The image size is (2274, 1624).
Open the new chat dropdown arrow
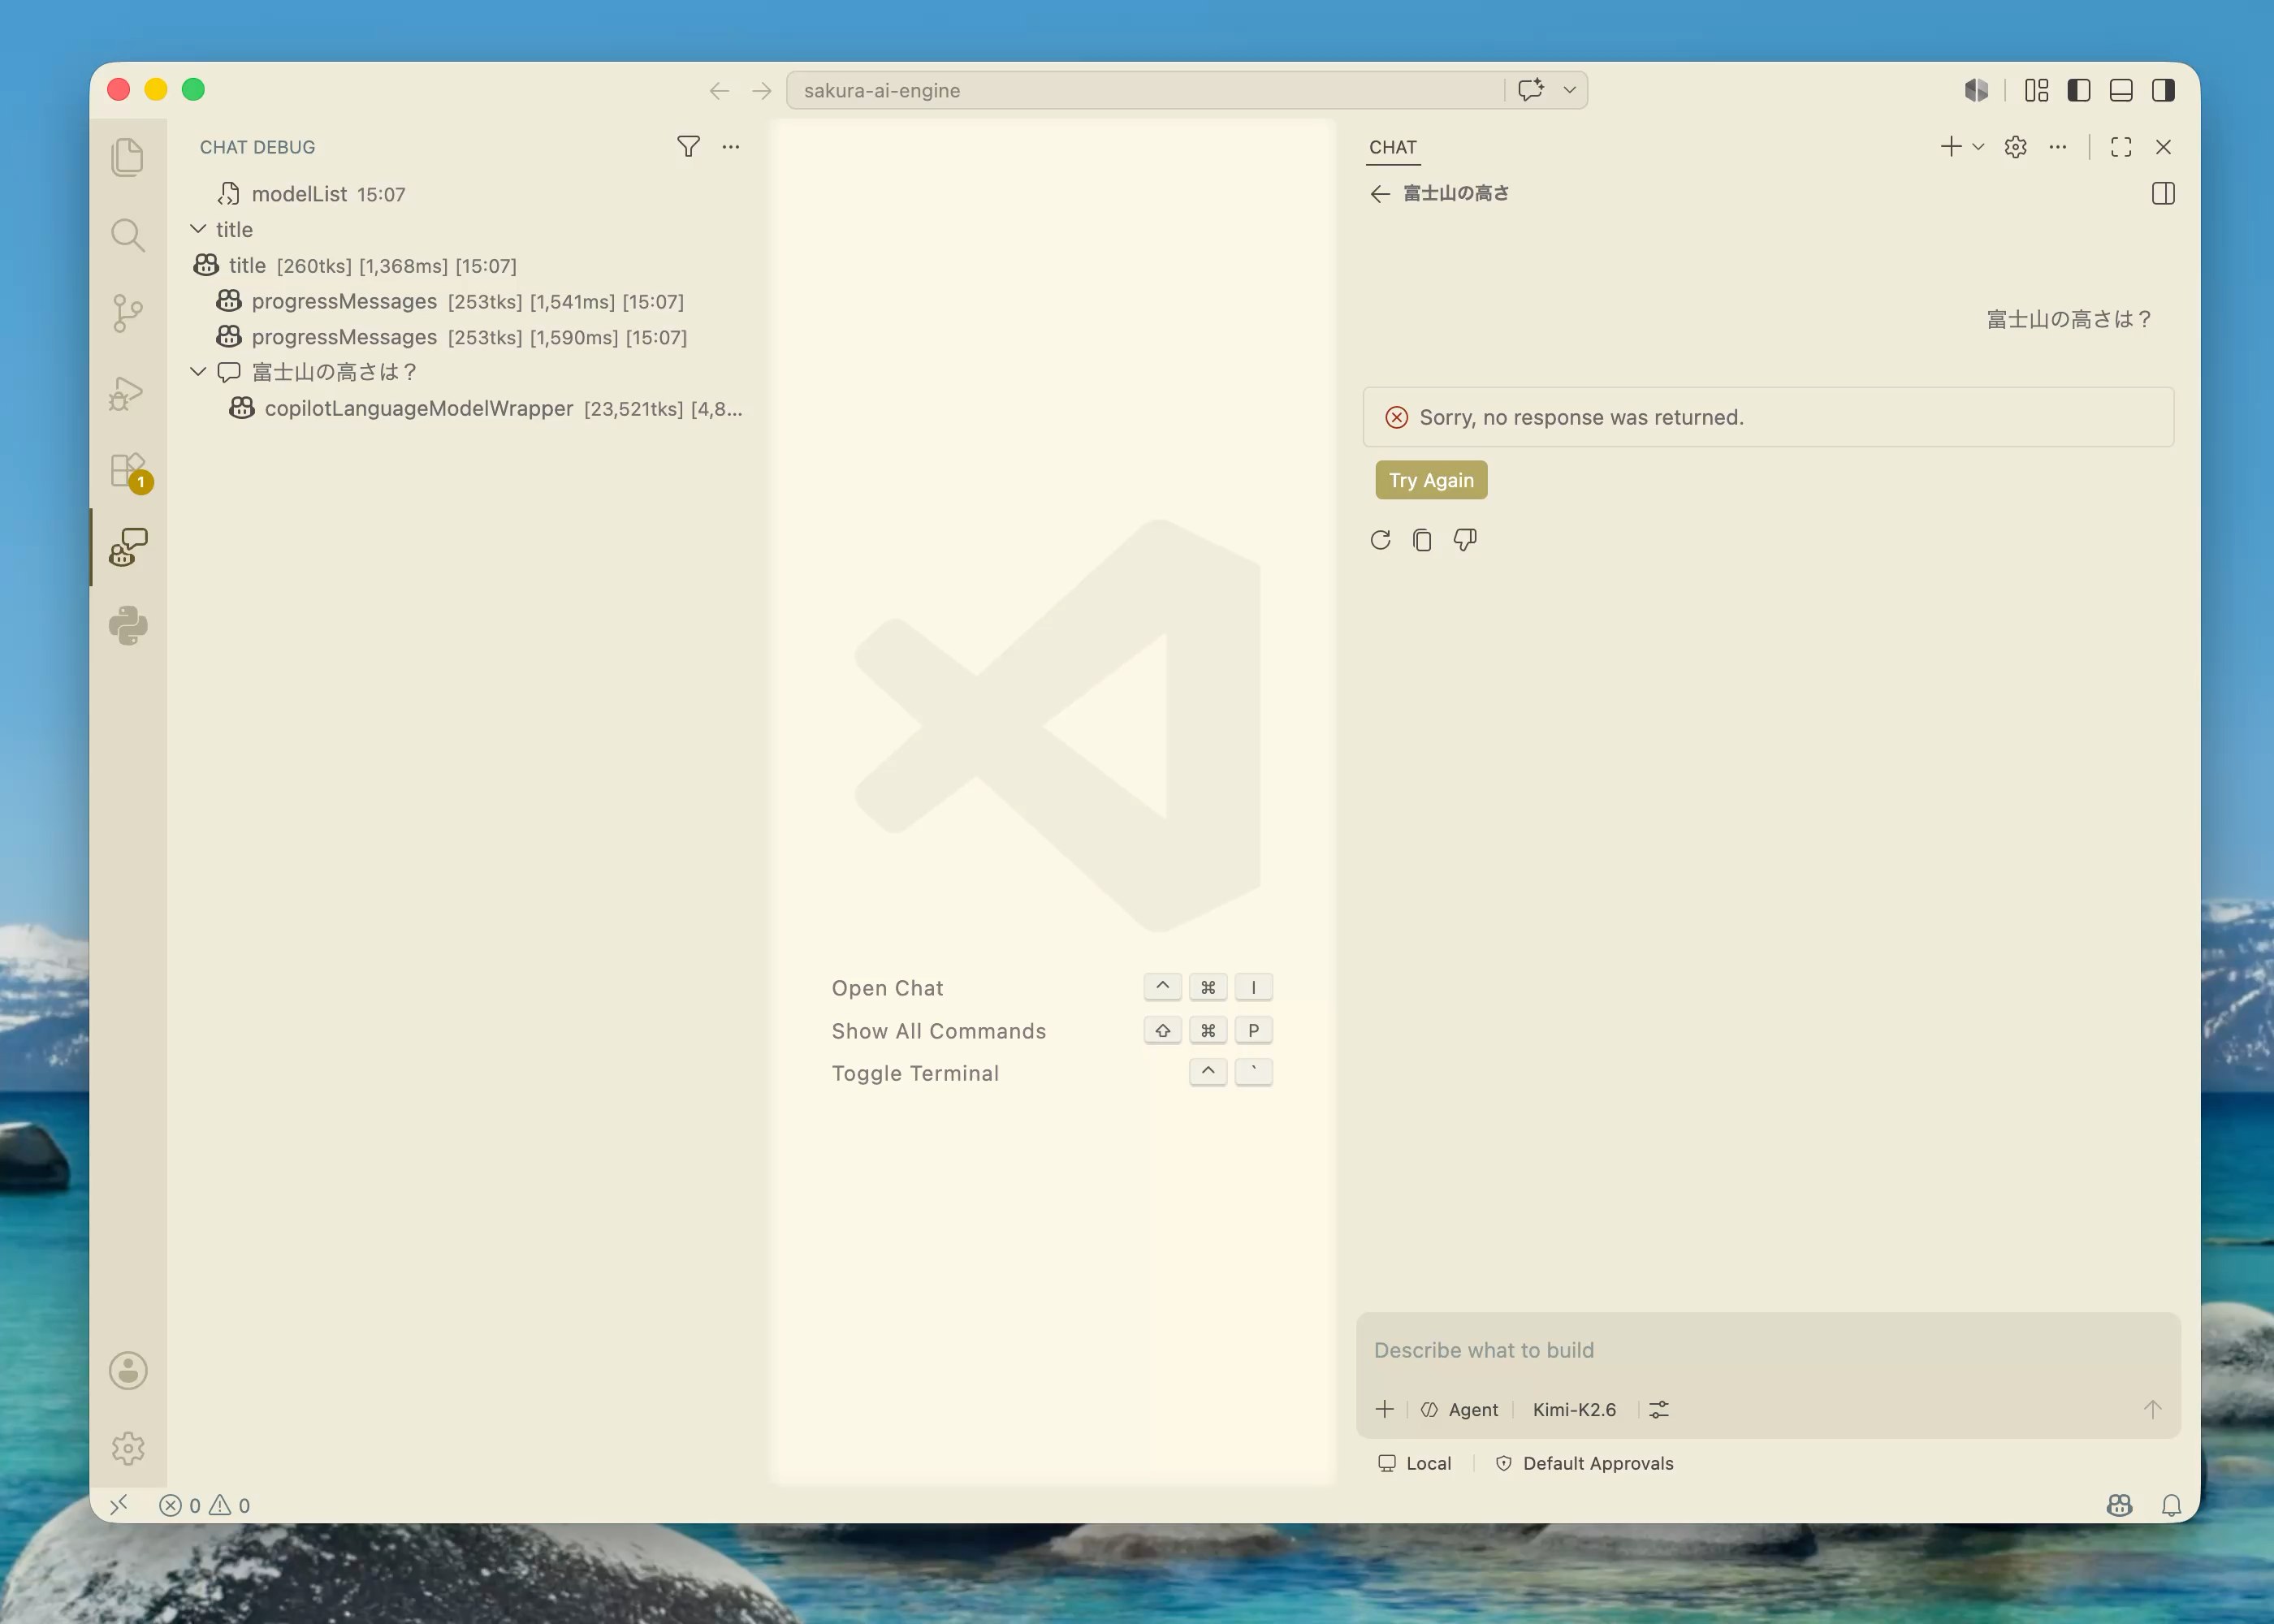(x=1978, y=147)
